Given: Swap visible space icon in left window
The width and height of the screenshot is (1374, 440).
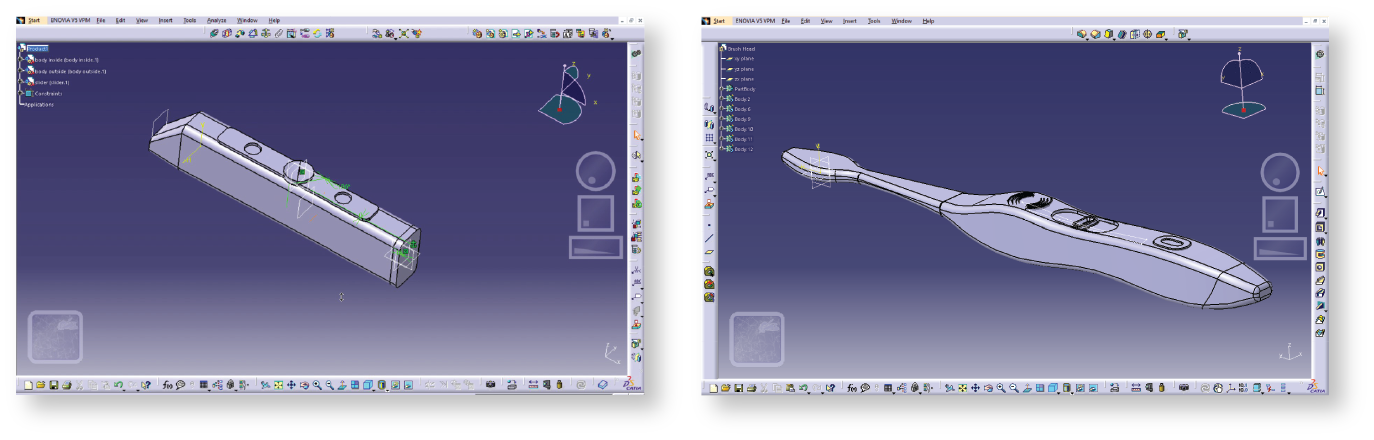Looking at the screenshot, I should point(408,385).
